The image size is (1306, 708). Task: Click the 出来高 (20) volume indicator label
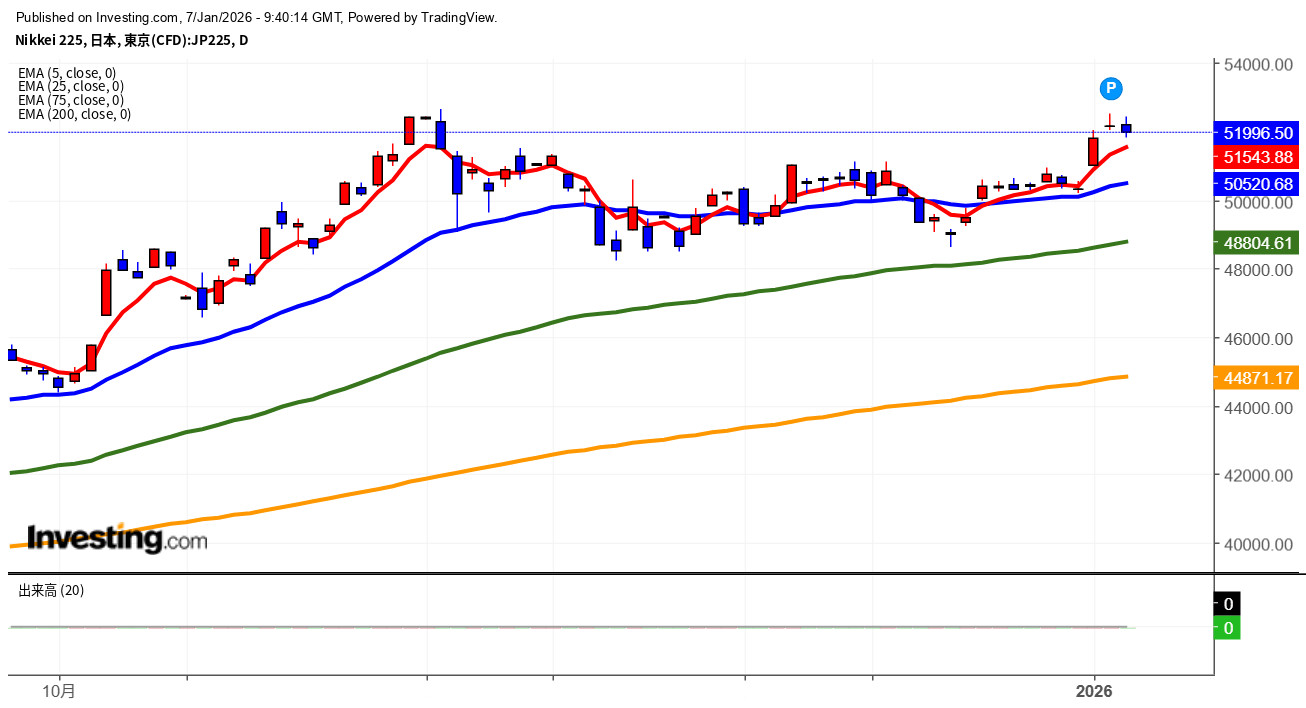pos(51,590)
